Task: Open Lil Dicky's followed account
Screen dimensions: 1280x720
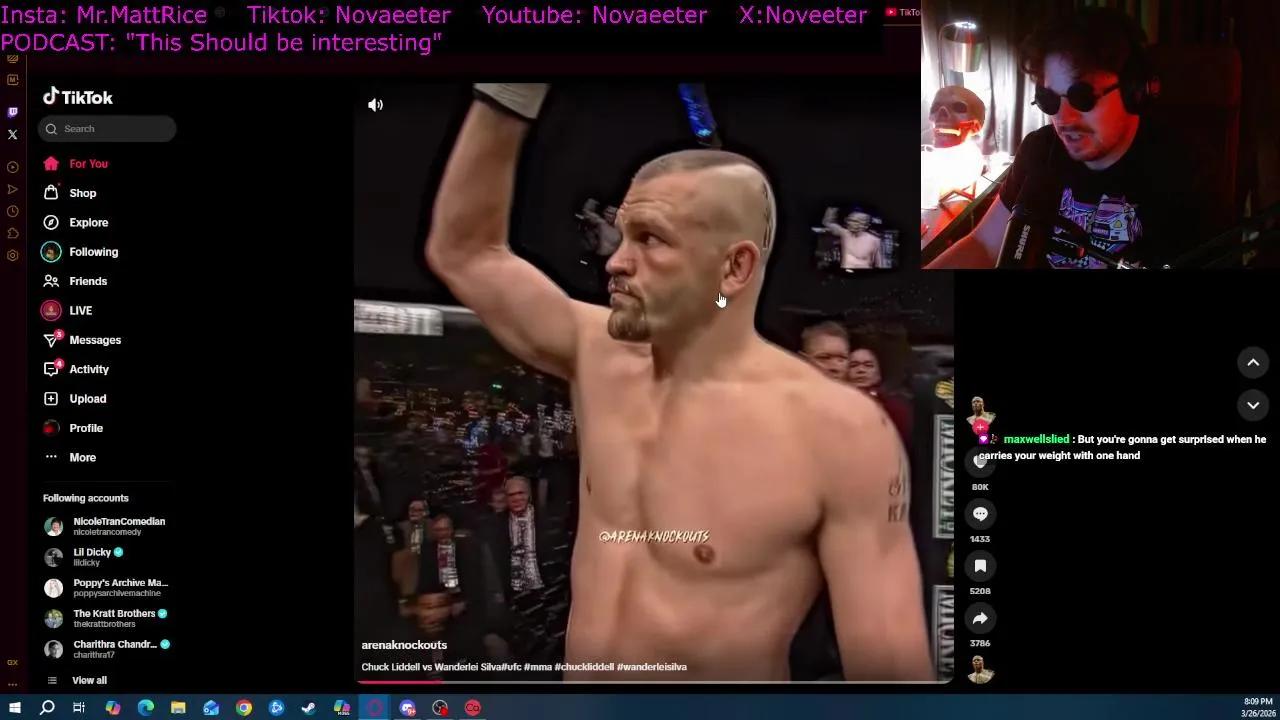Action: (x=92, y=556)
